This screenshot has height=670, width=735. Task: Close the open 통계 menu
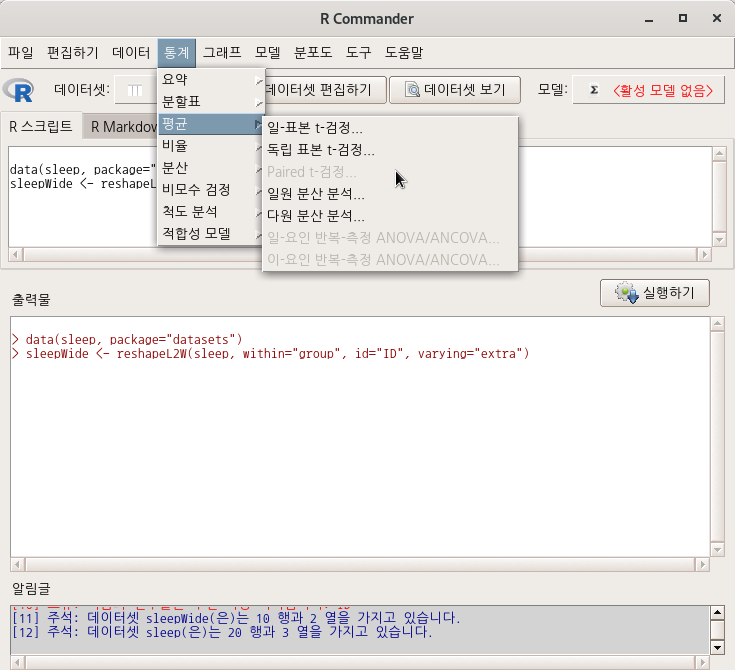[177, 52]
